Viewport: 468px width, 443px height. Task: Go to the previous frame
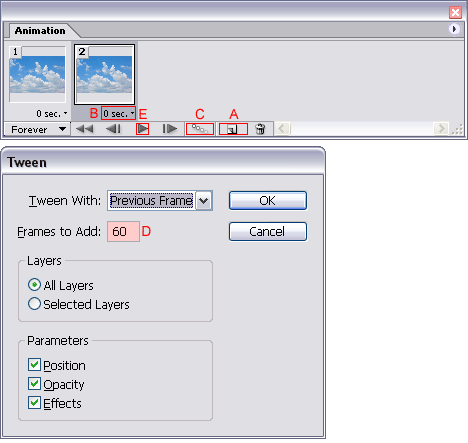(x=113, y=129)
